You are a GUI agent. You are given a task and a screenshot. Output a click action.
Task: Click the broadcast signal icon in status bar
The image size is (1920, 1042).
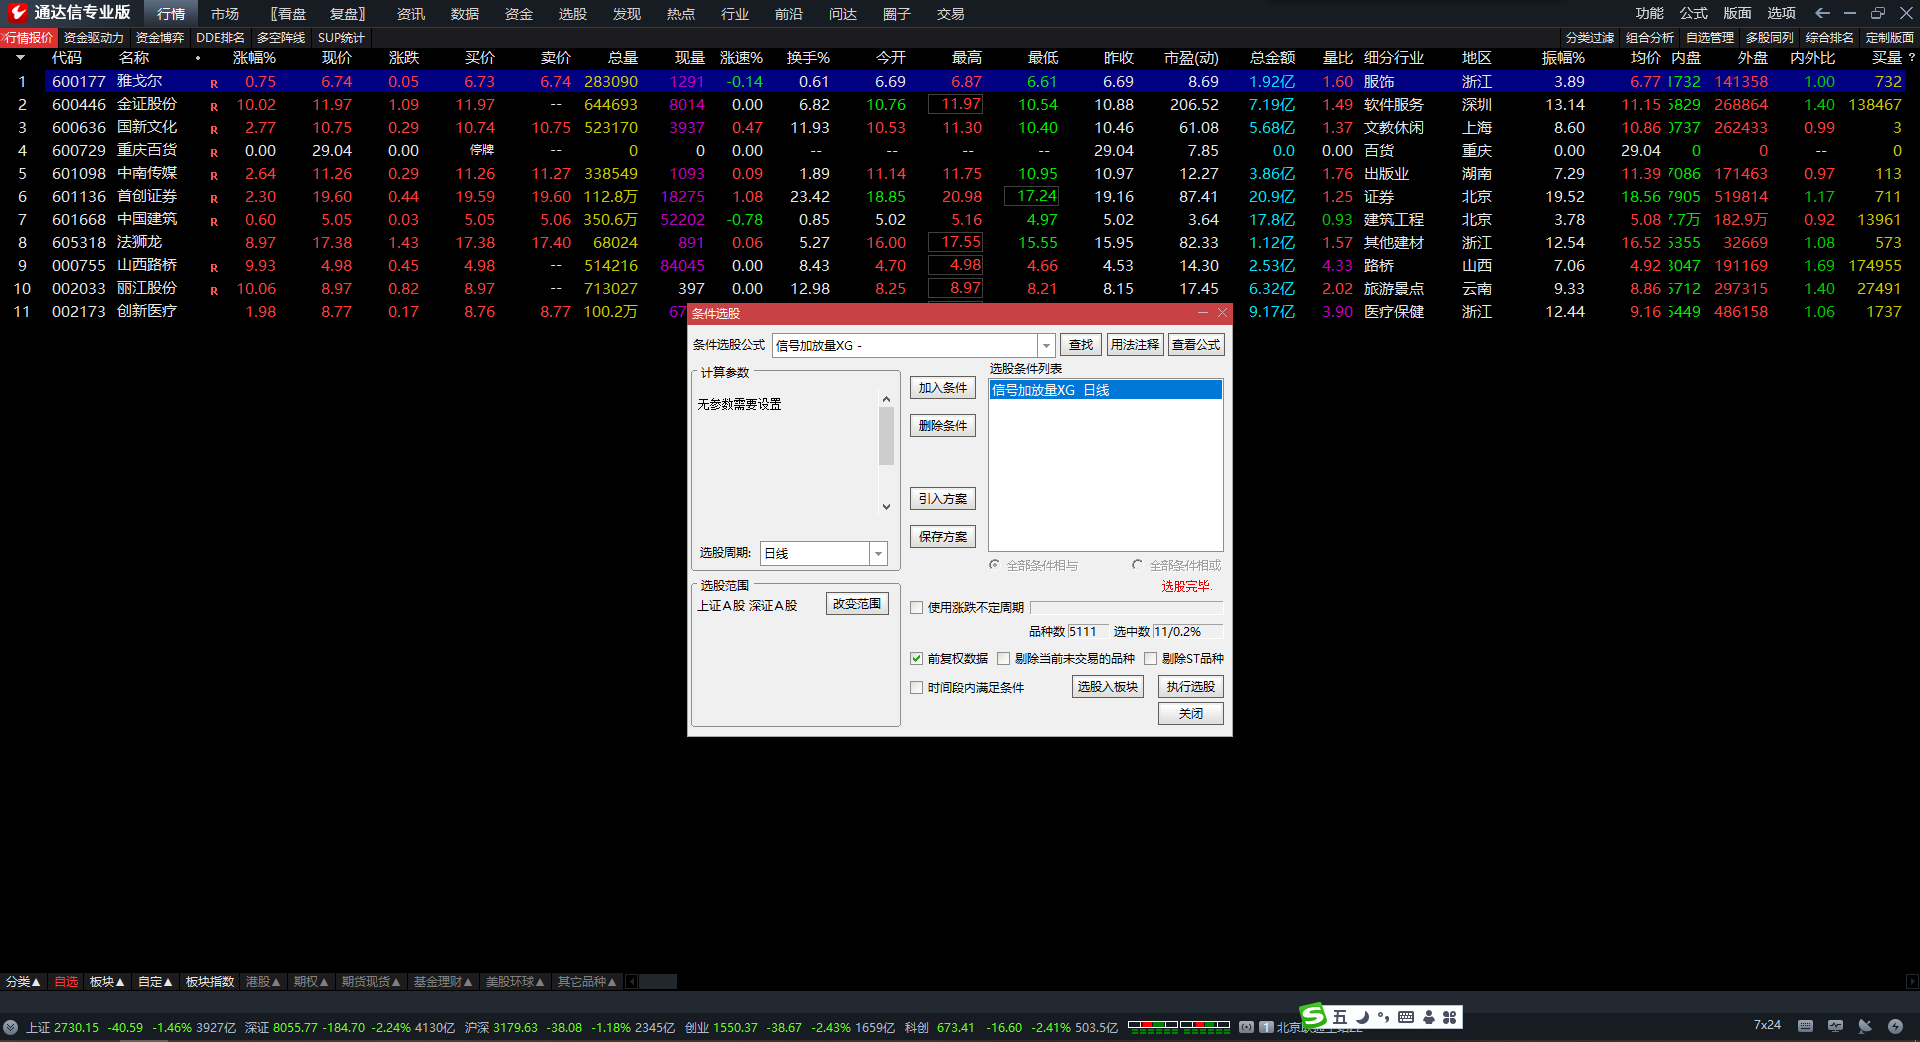click(1246, 1027)
